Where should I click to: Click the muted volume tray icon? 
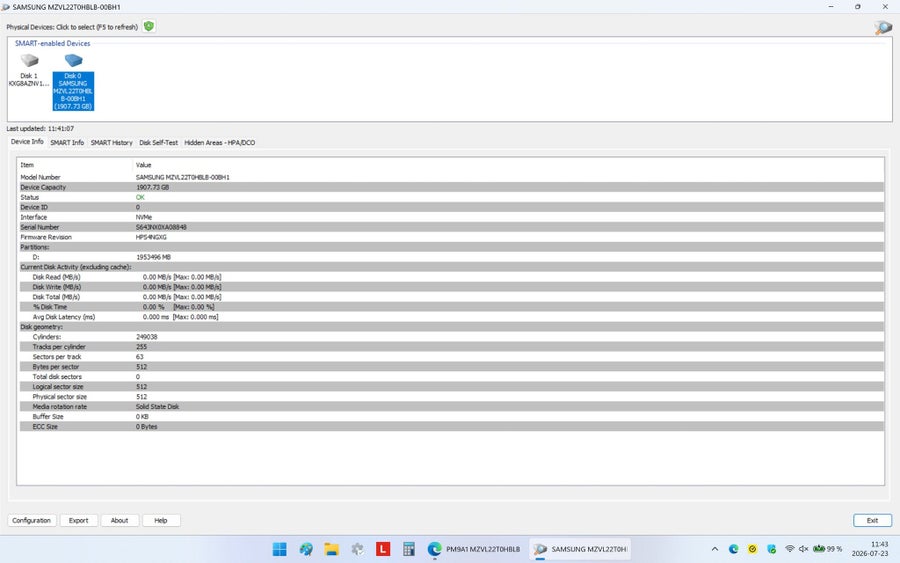click(804, 549)
